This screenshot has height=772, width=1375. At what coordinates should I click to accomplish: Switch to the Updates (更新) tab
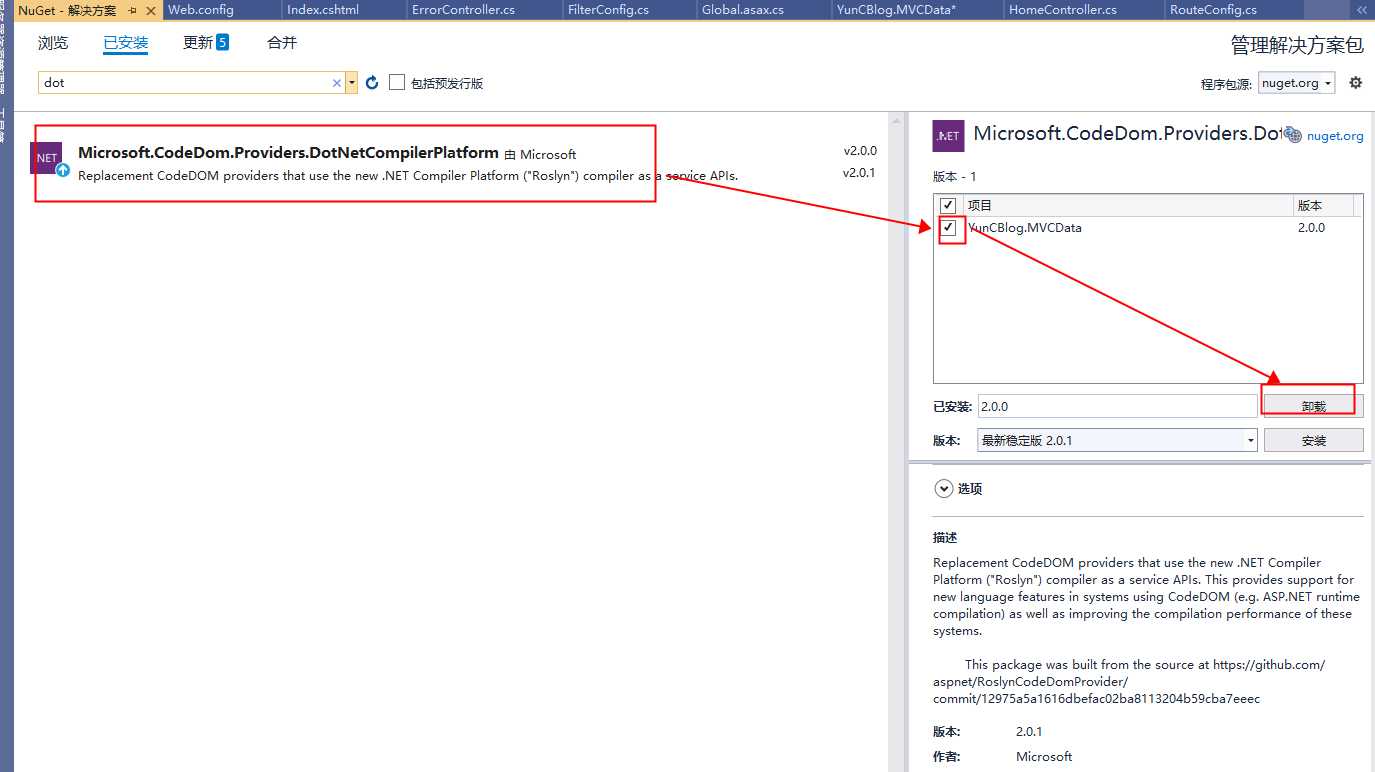point(198,43)
